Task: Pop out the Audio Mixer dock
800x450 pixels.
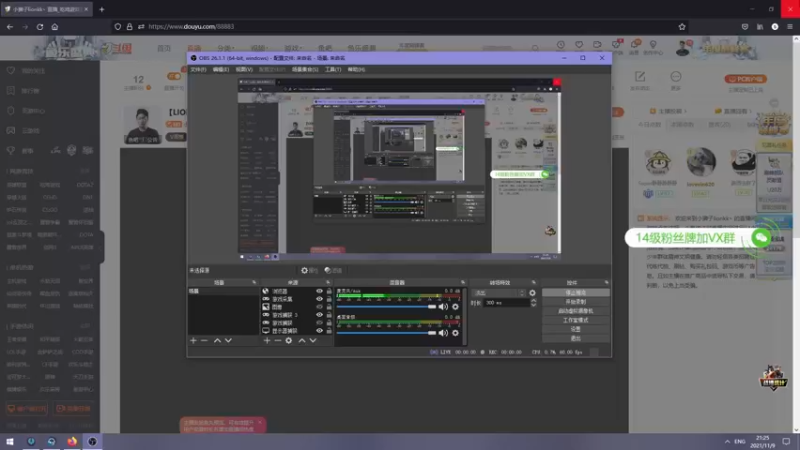Action: 463,282
